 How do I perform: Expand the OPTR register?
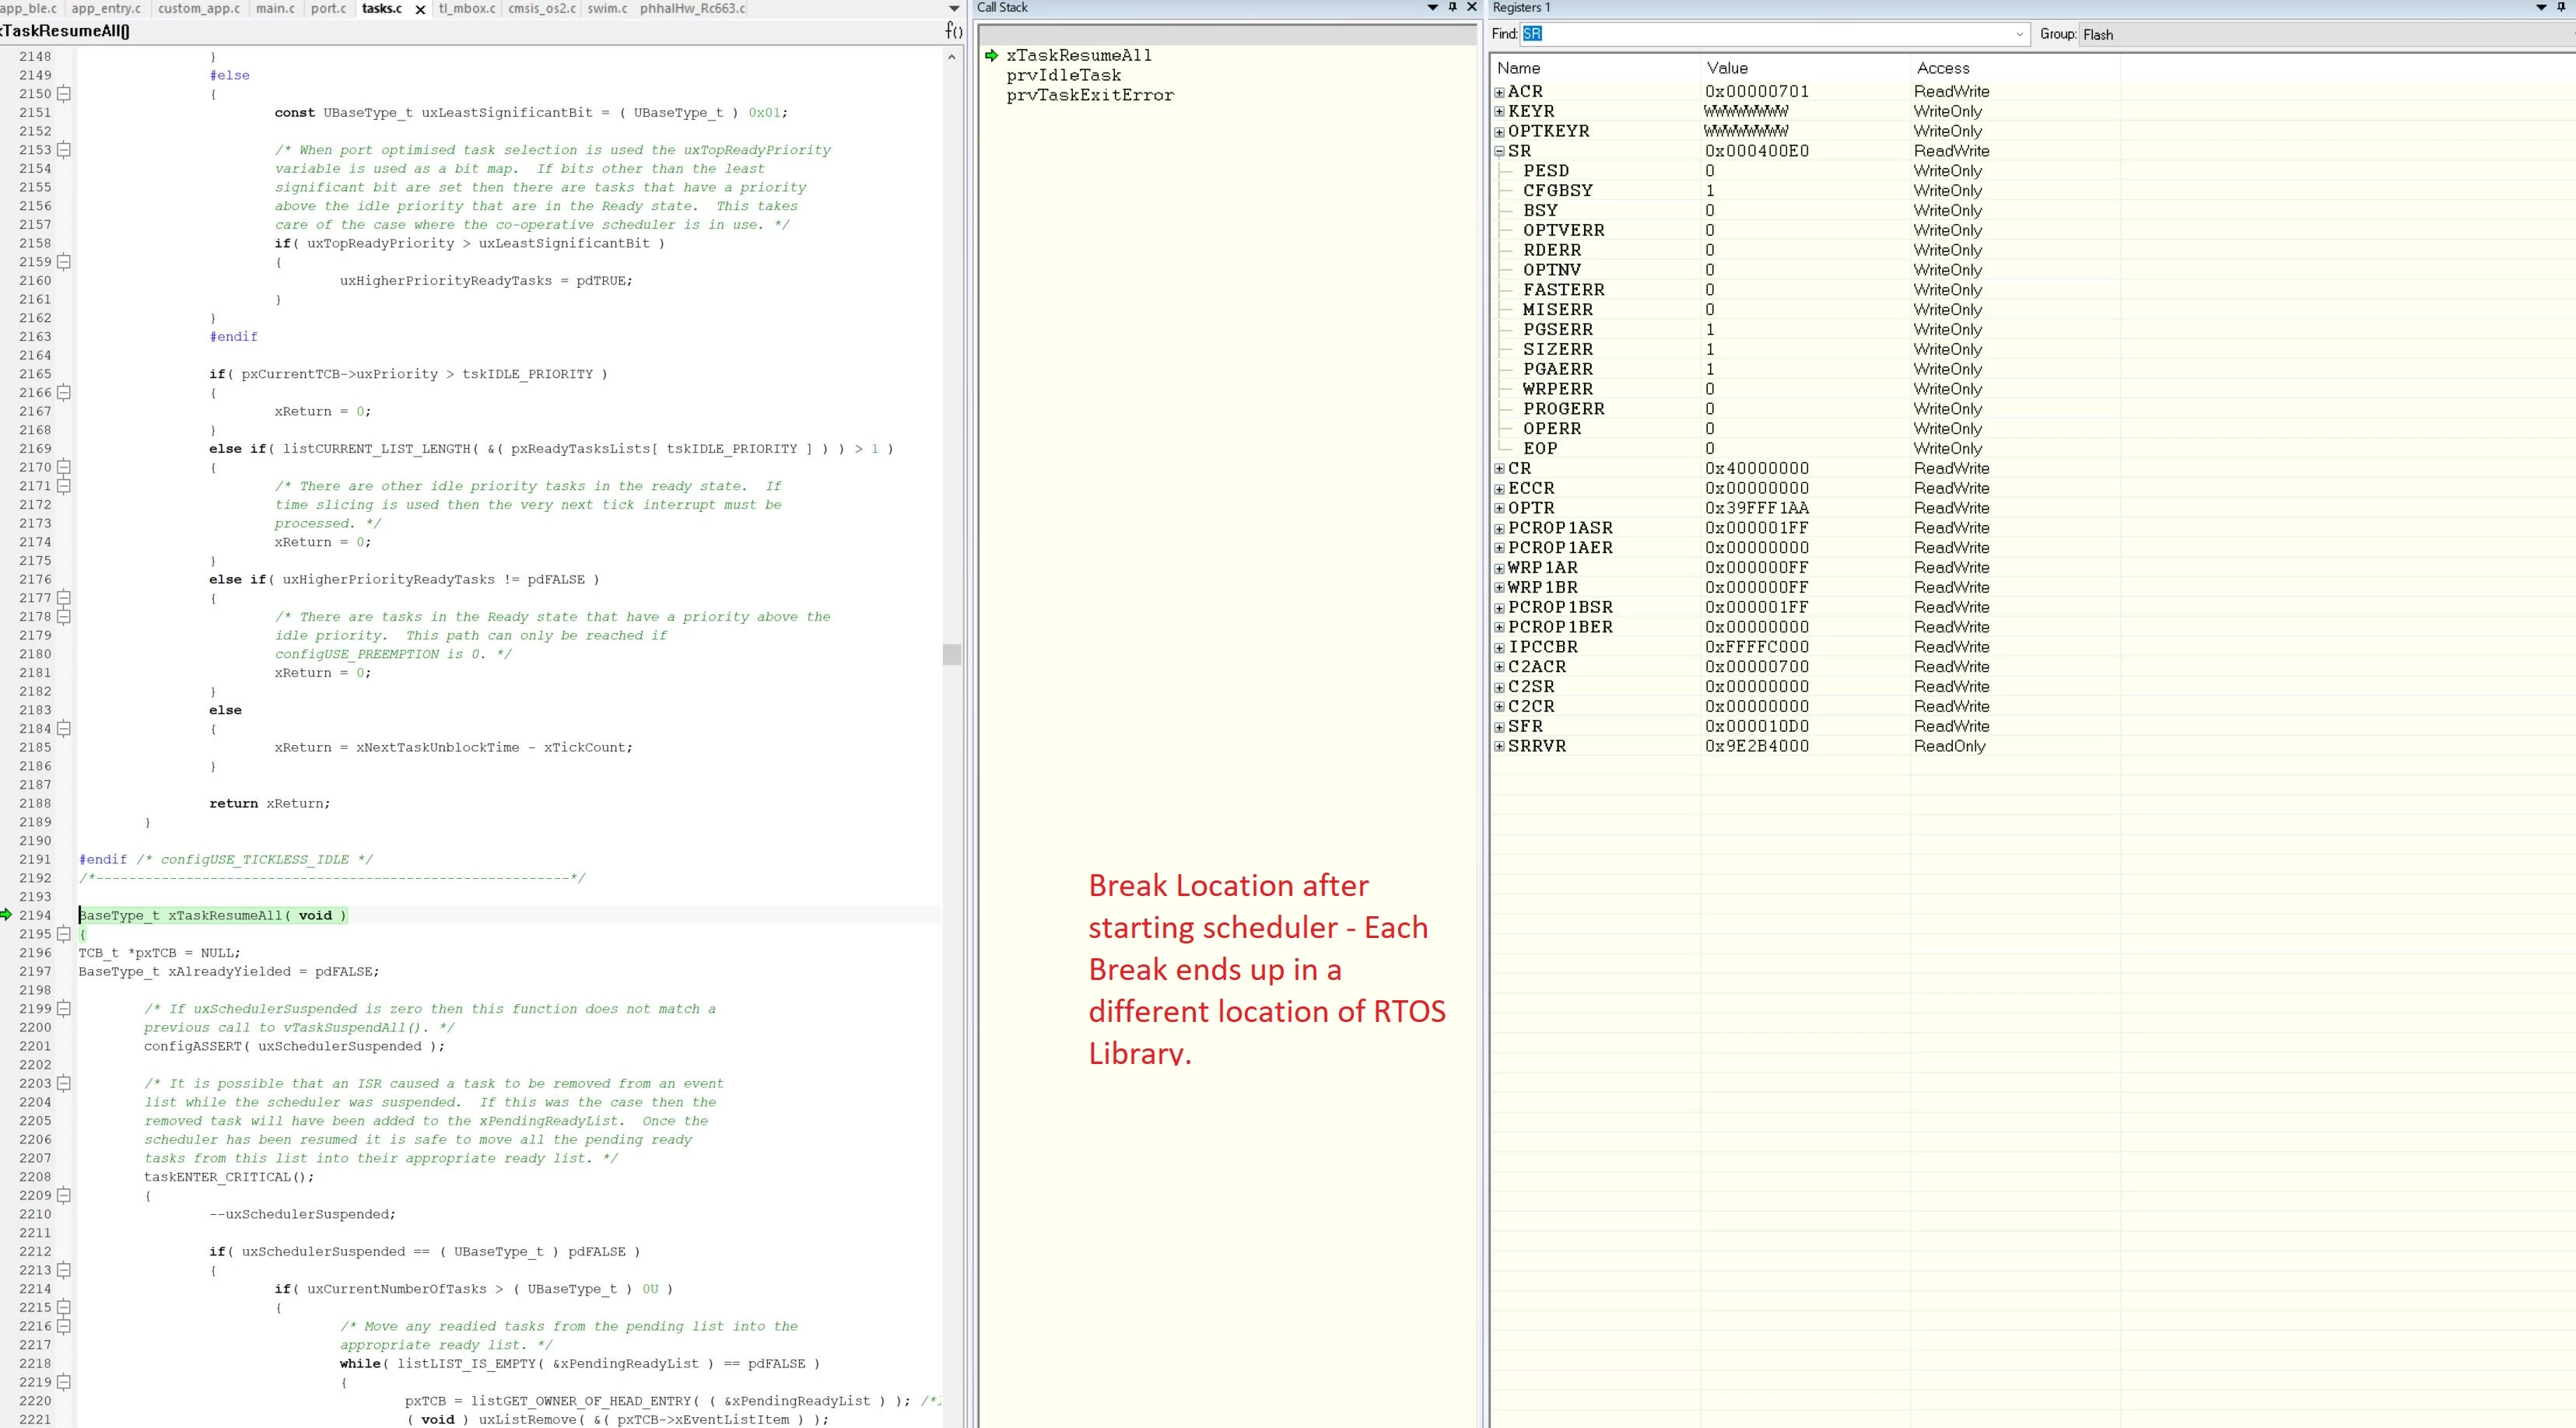pyautogui.click(x=1499, y=508)
